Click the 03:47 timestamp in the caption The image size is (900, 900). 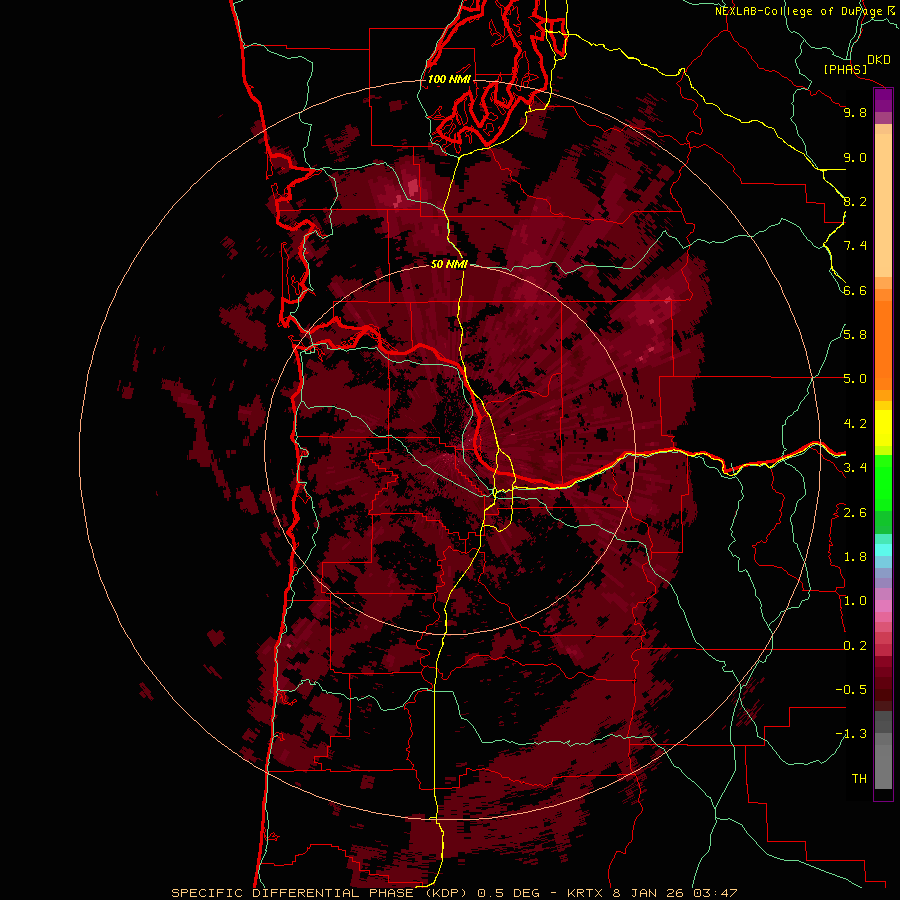tap(715, 893)
